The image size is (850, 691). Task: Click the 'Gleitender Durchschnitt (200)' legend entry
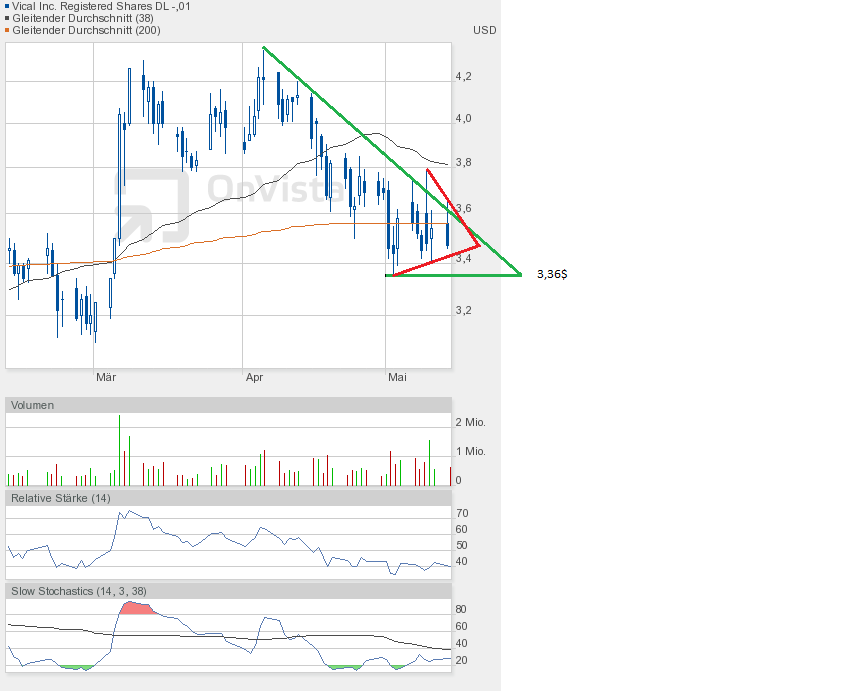click(x=86, y=30)
